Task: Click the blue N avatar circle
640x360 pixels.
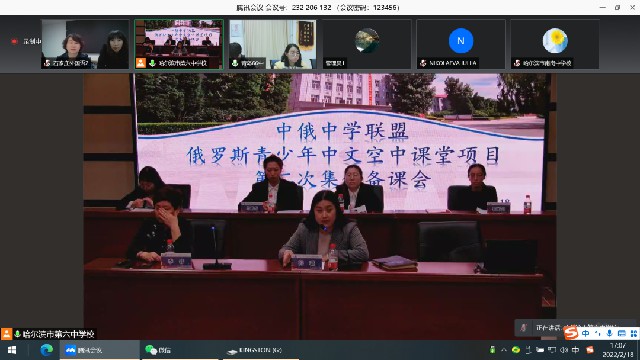Action: [x=461, y=40]
